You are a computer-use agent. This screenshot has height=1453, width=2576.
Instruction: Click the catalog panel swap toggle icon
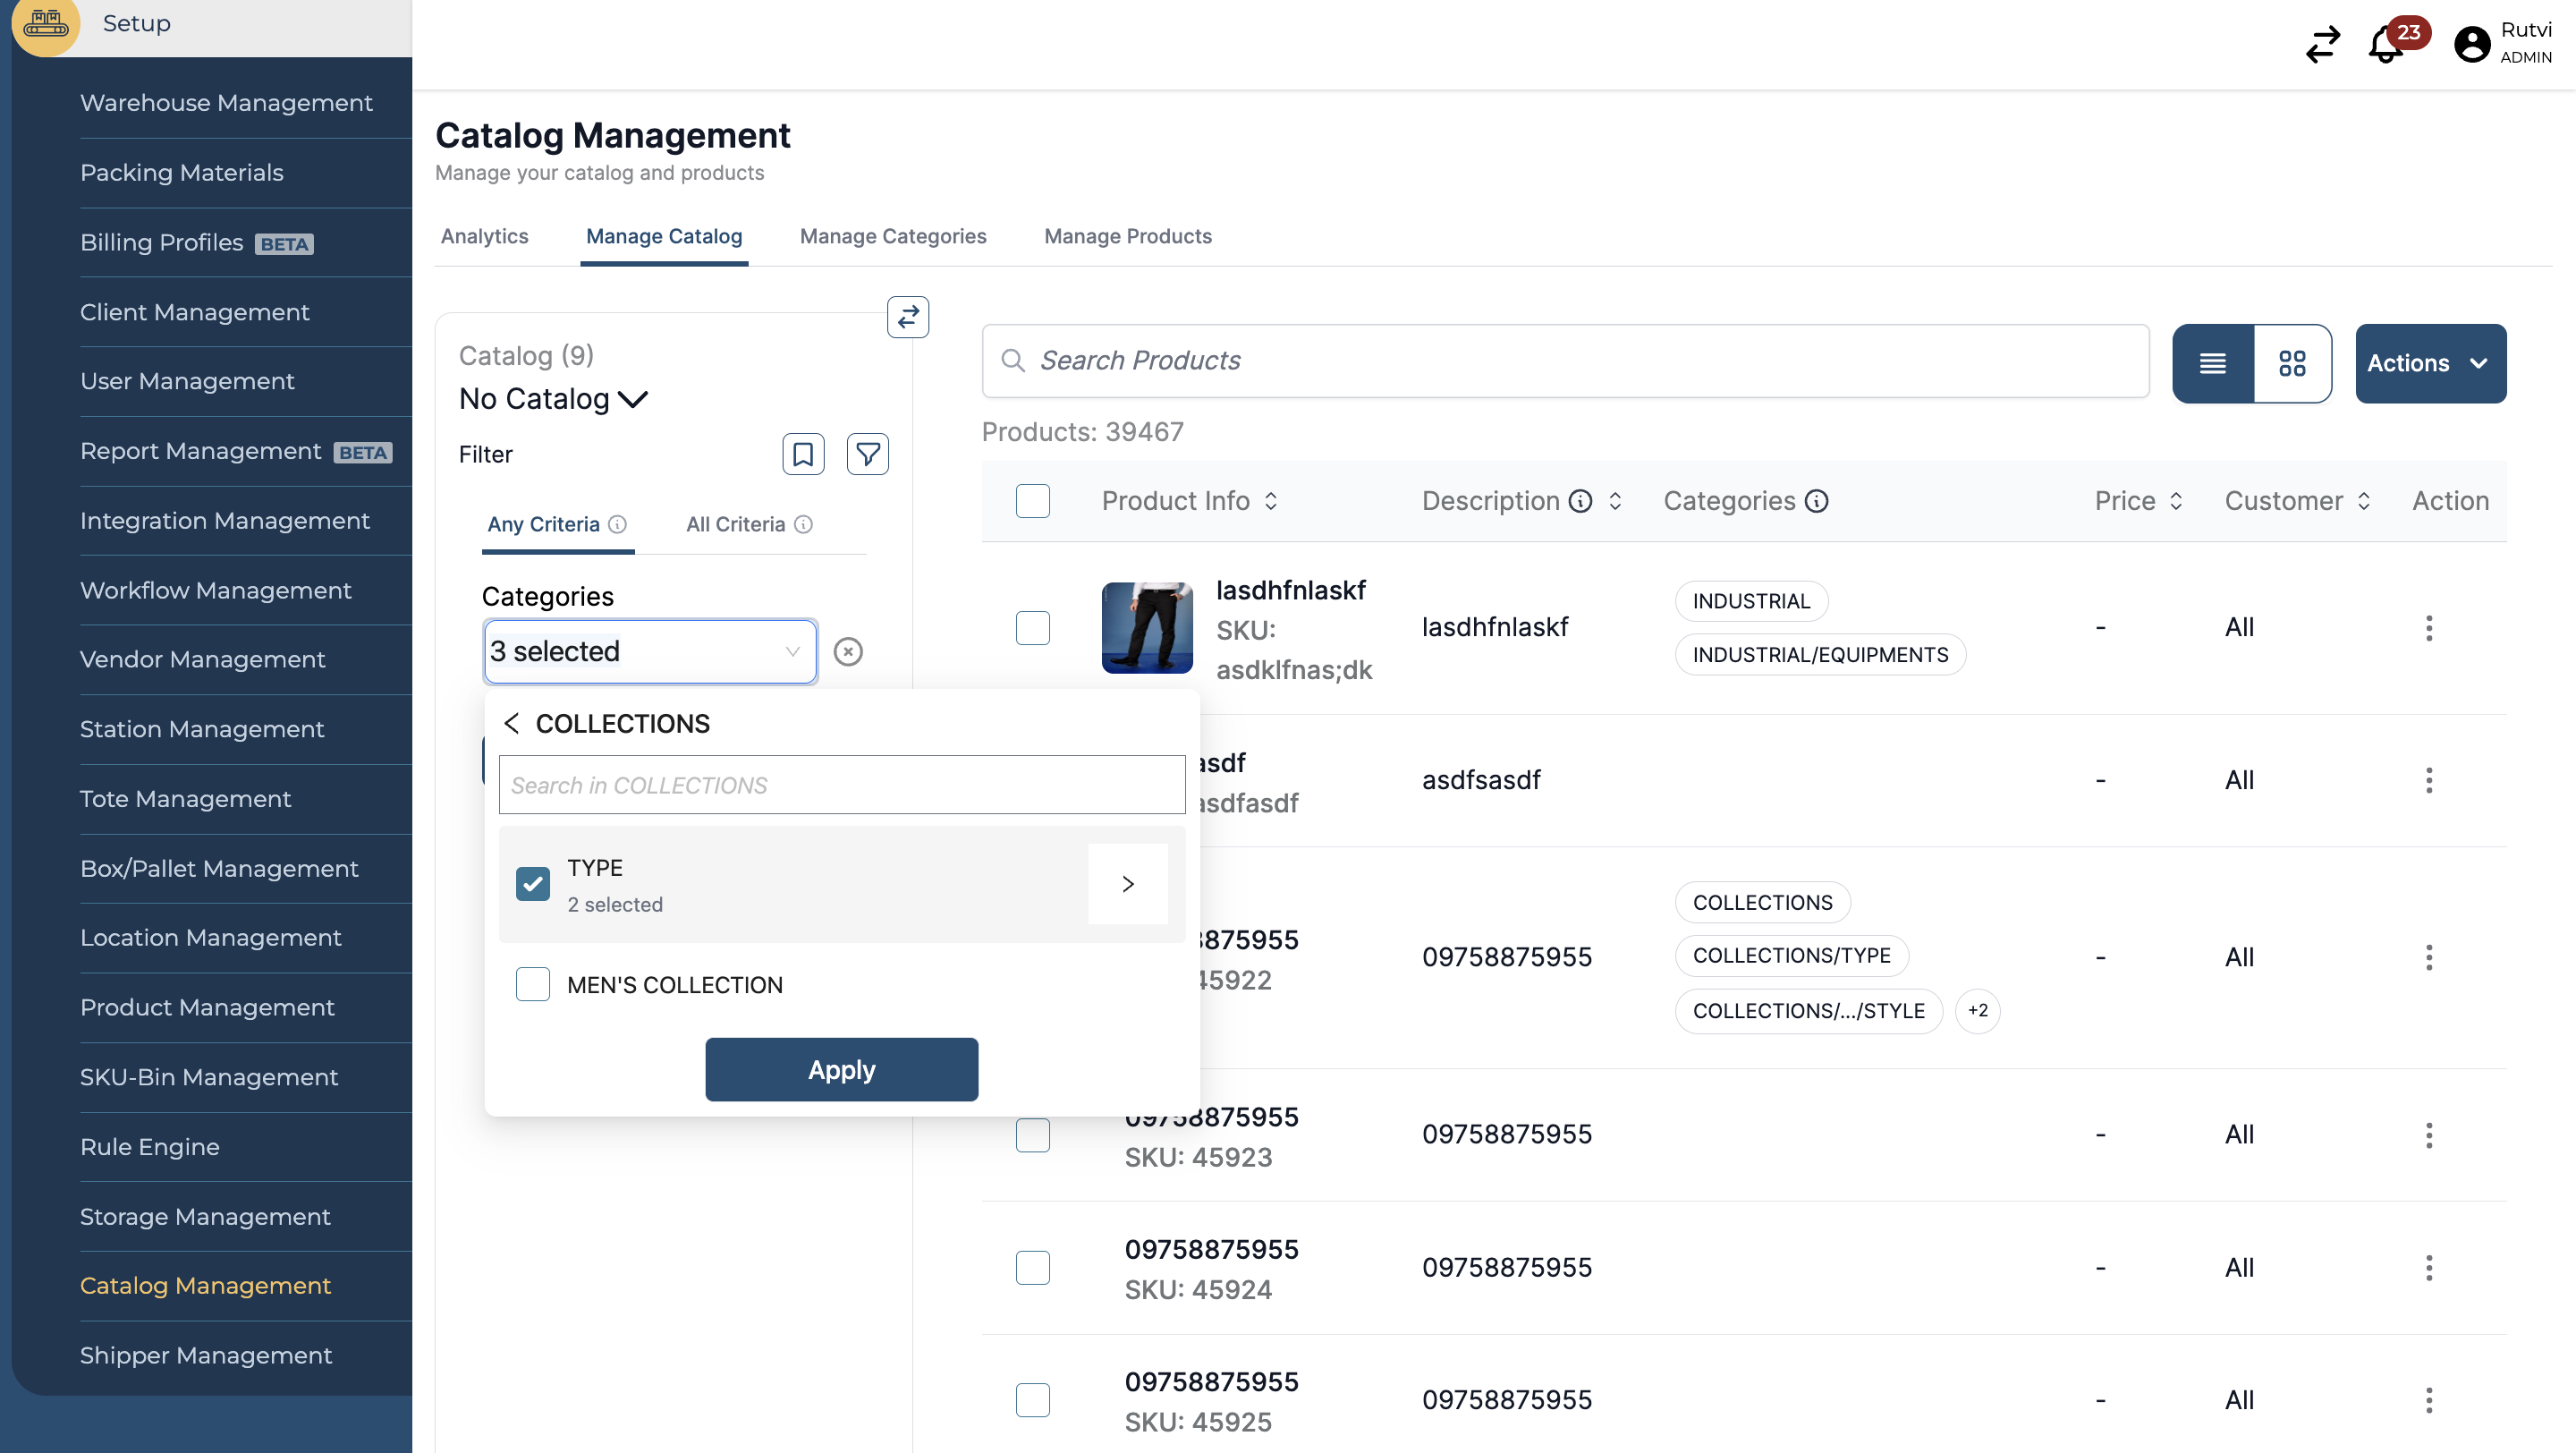908,317
